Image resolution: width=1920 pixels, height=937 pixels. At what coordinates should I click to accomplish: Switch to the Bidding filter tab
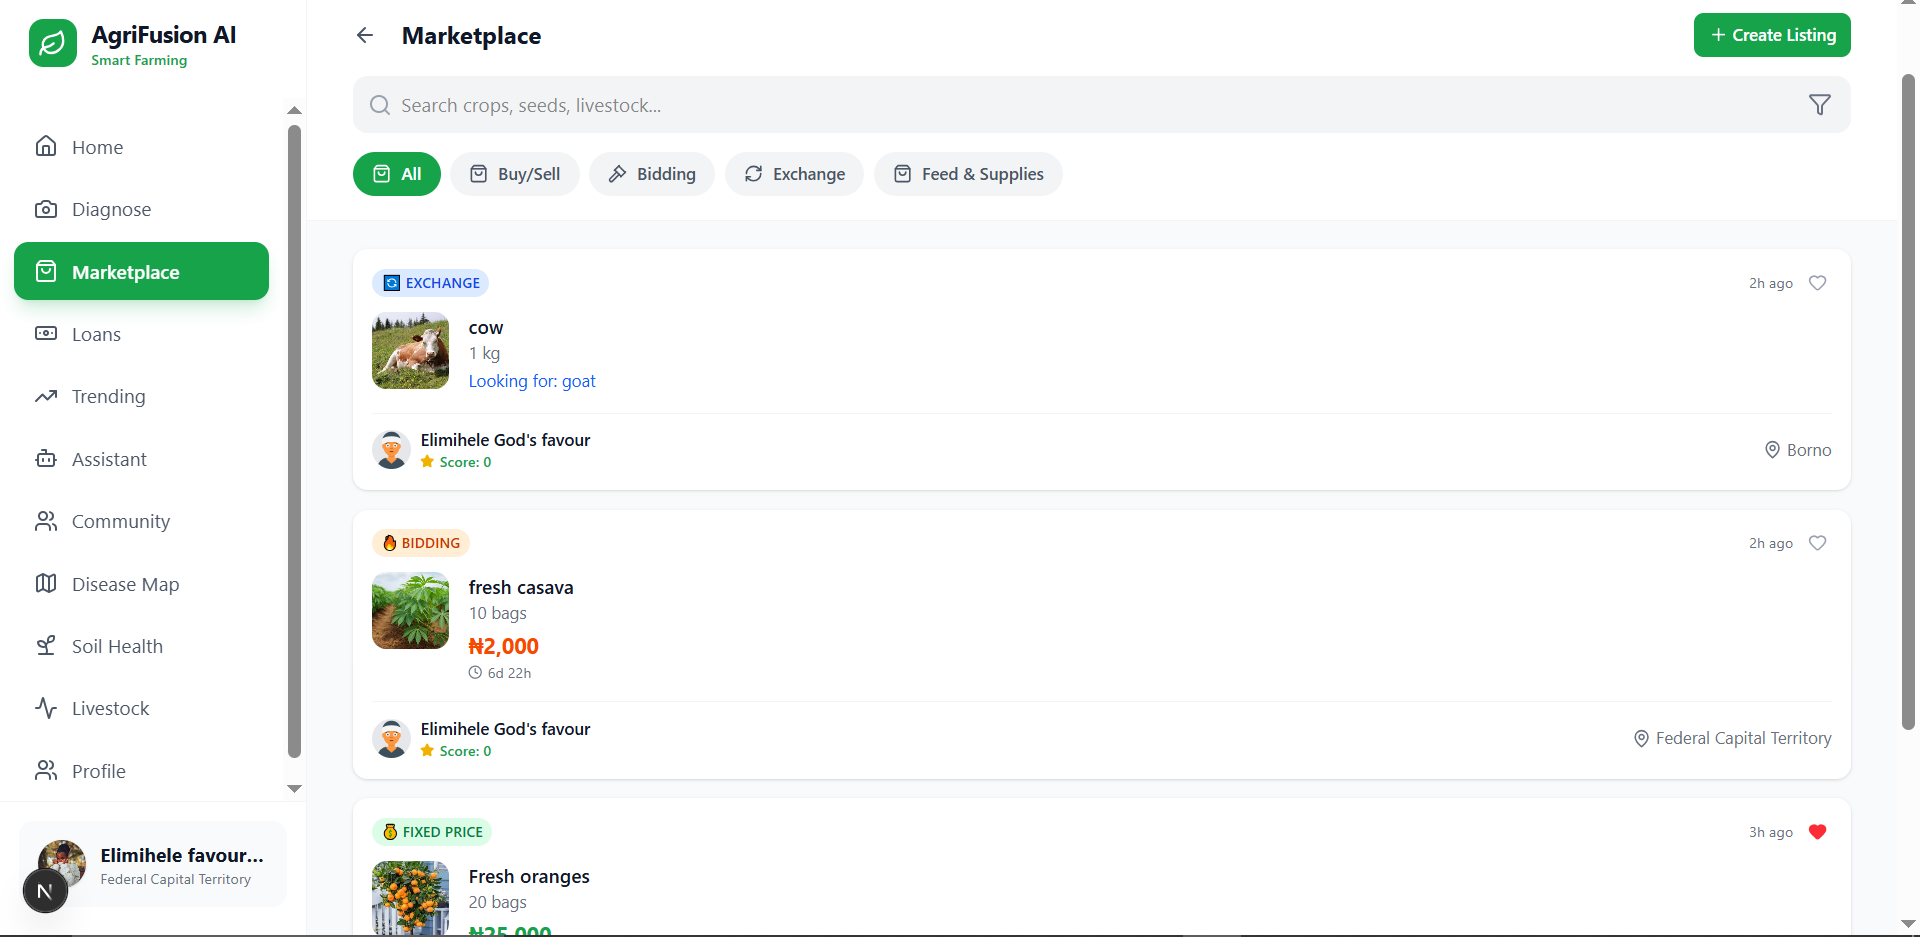[x=652, y=174]
